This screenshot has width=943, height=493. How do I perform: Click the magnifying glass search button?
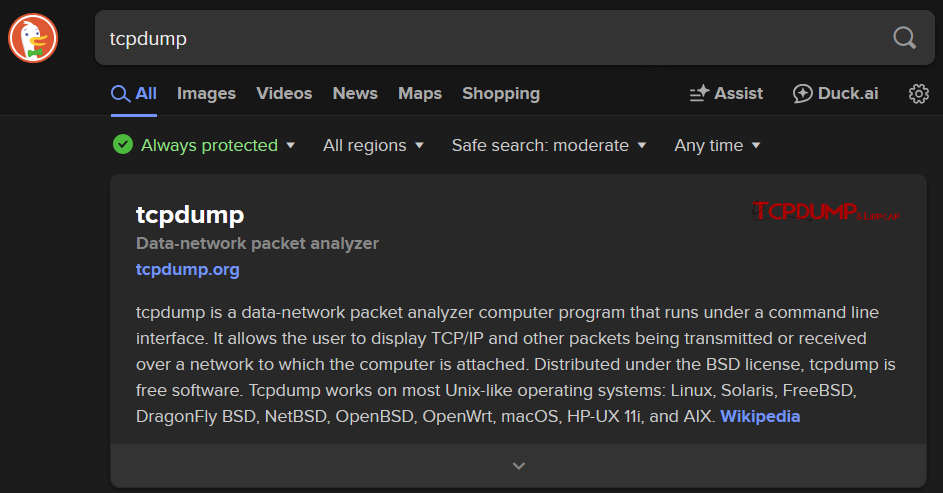(x=904, y=38)
